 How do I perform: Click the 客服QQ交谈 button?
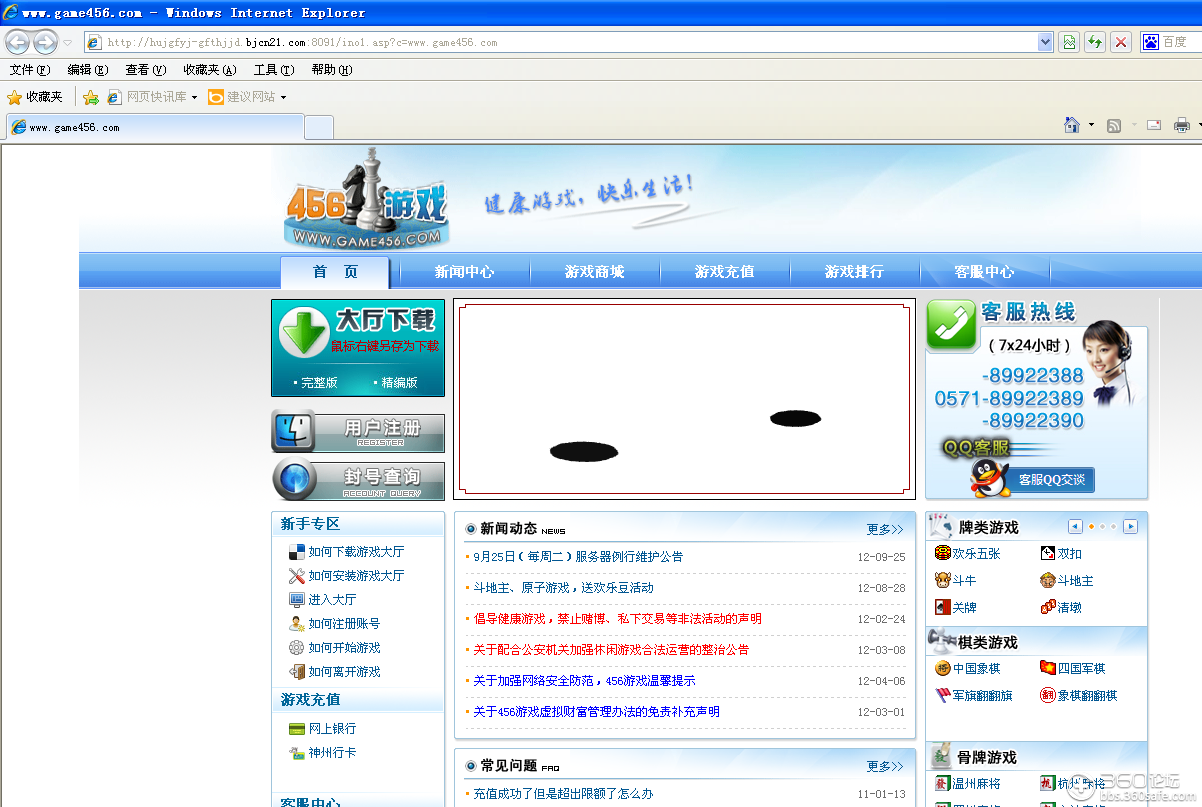pos(1053,479)
